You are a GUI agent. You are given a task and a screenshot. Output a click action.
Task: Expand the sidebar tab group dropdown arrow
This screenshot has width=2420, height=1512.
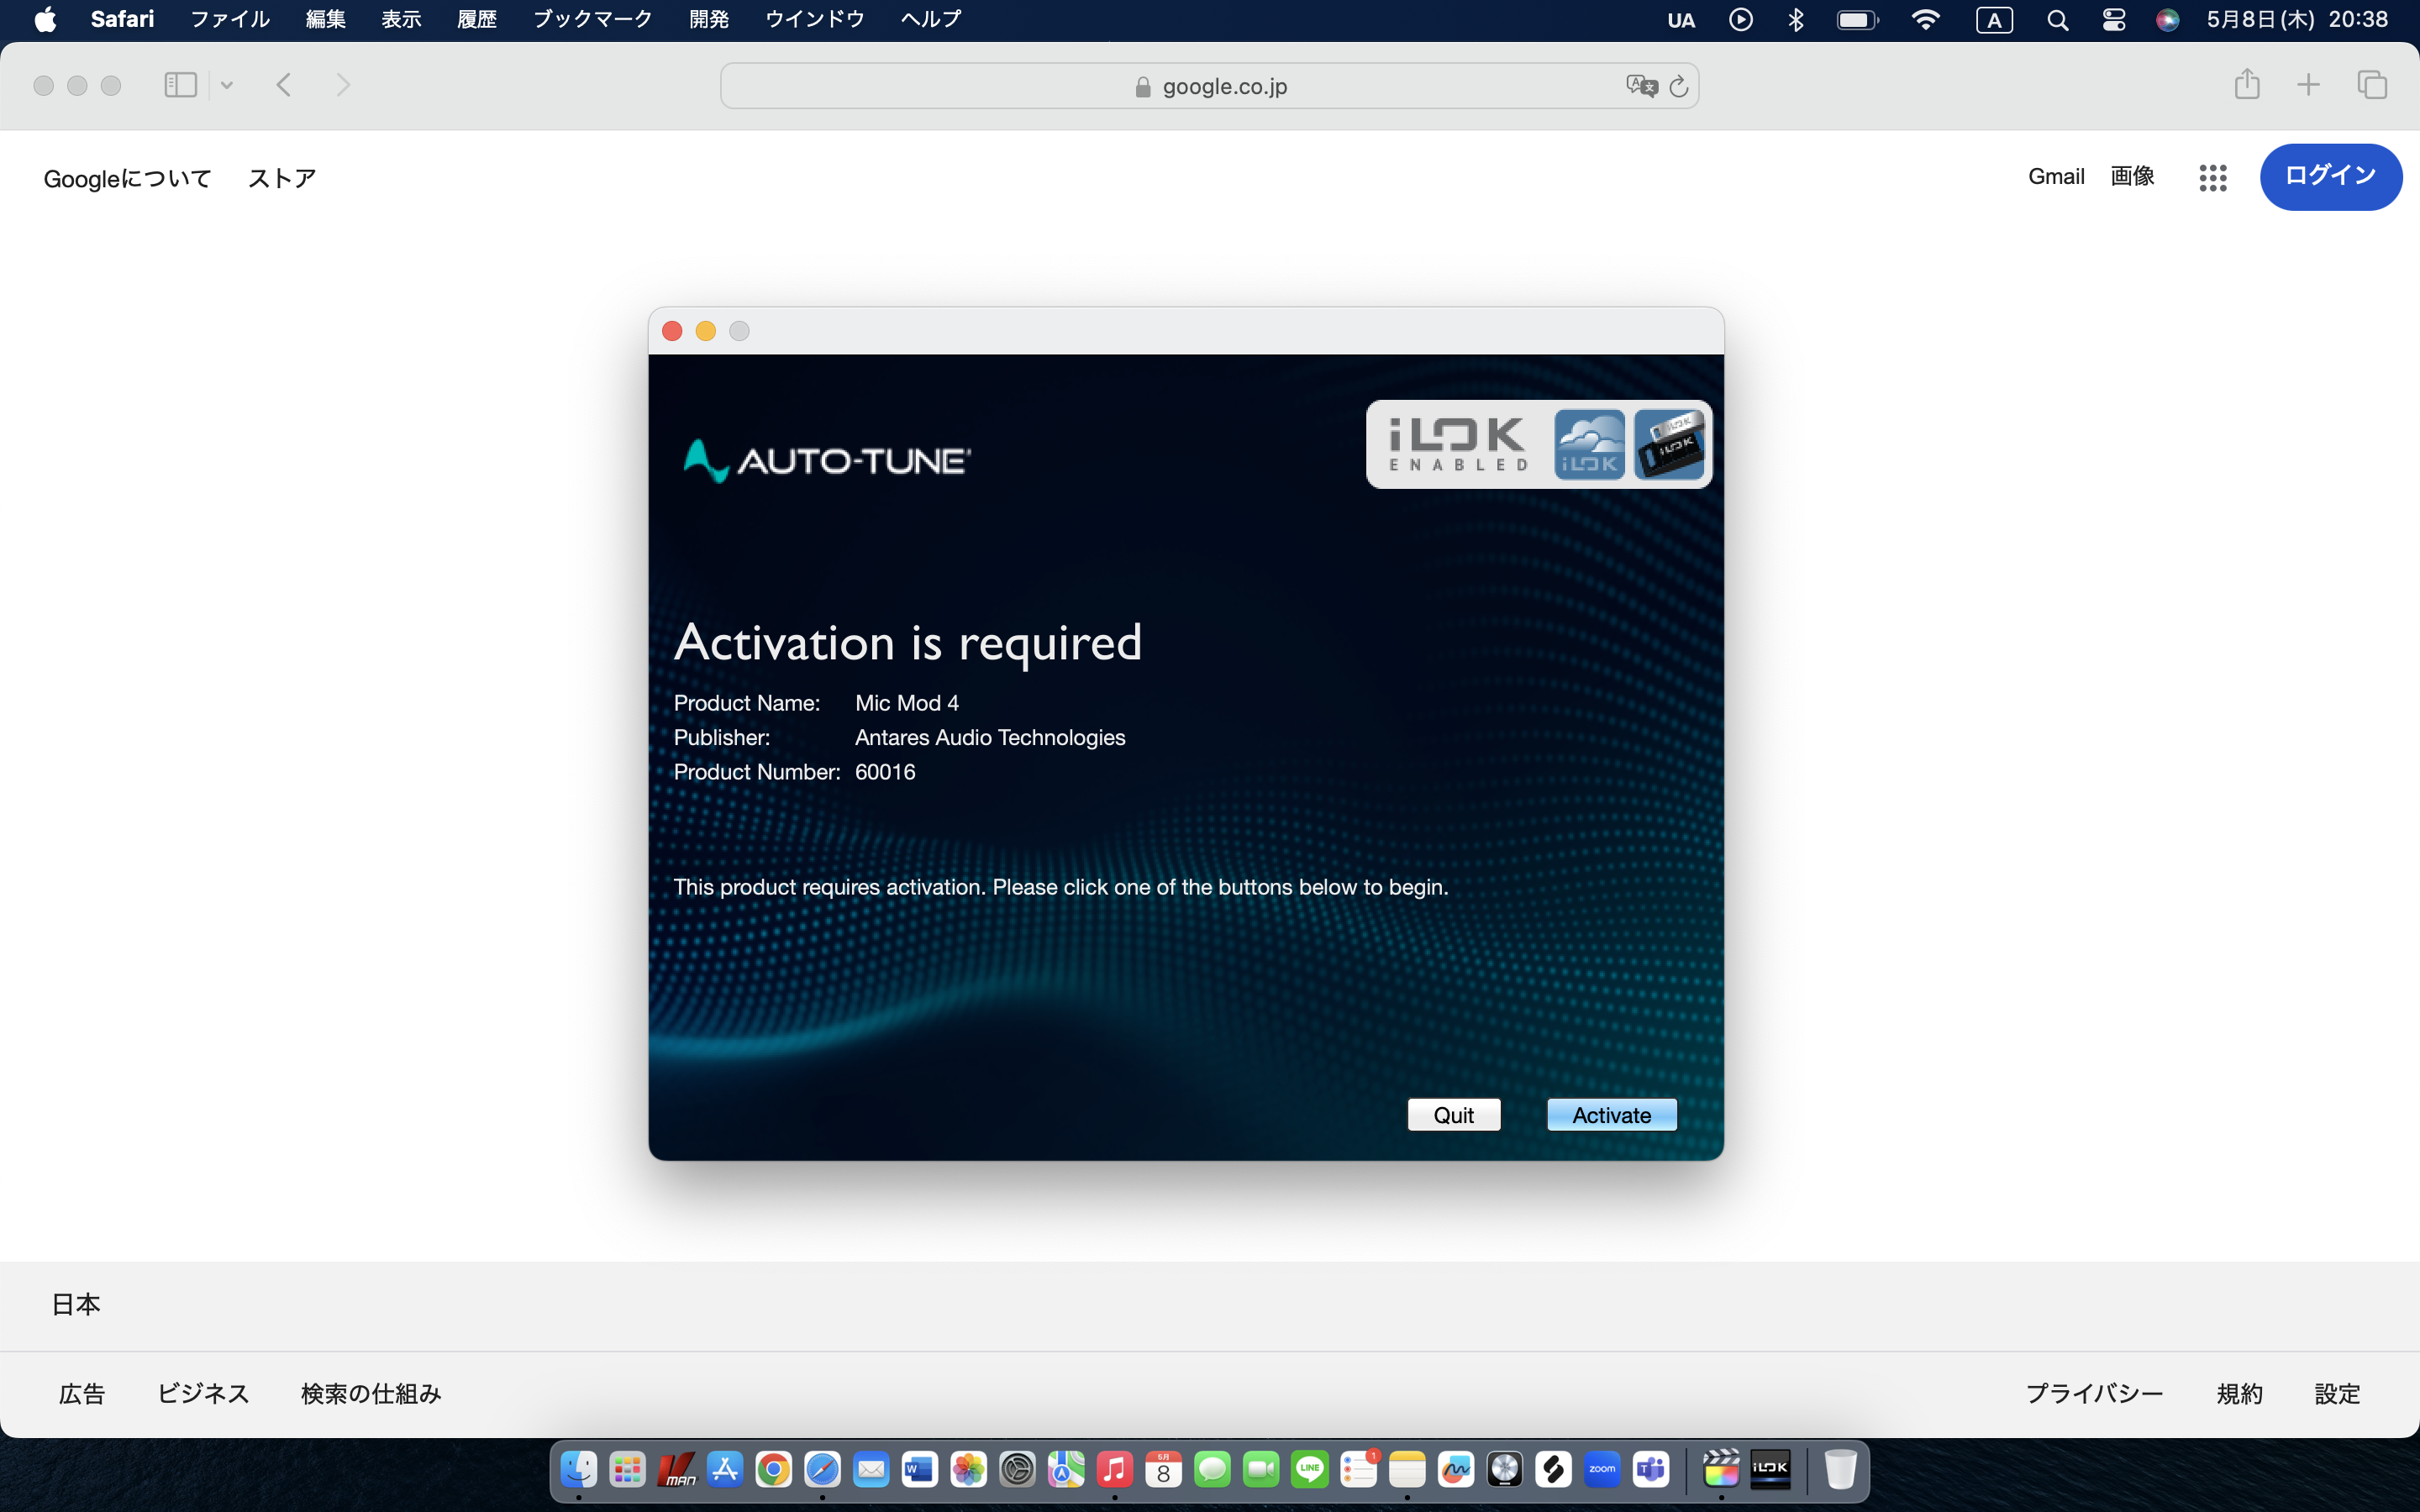coord(227,85)
